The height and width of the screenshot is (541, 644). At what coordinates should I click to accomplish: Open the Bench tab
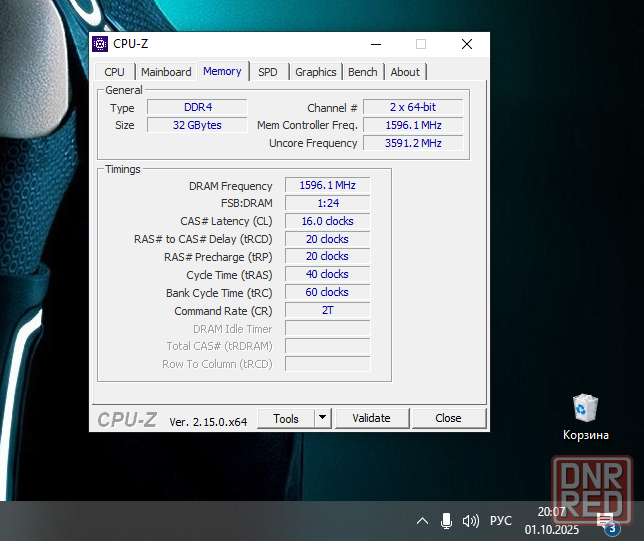(363, 72)
